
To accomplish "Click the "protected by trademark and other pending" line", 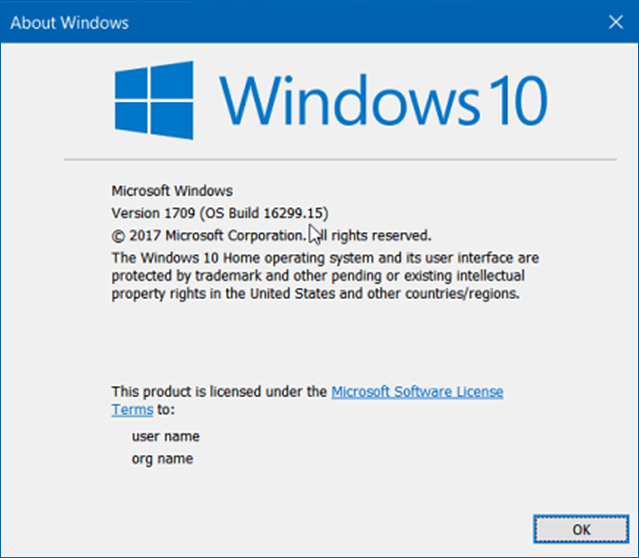I will point(318,276).
